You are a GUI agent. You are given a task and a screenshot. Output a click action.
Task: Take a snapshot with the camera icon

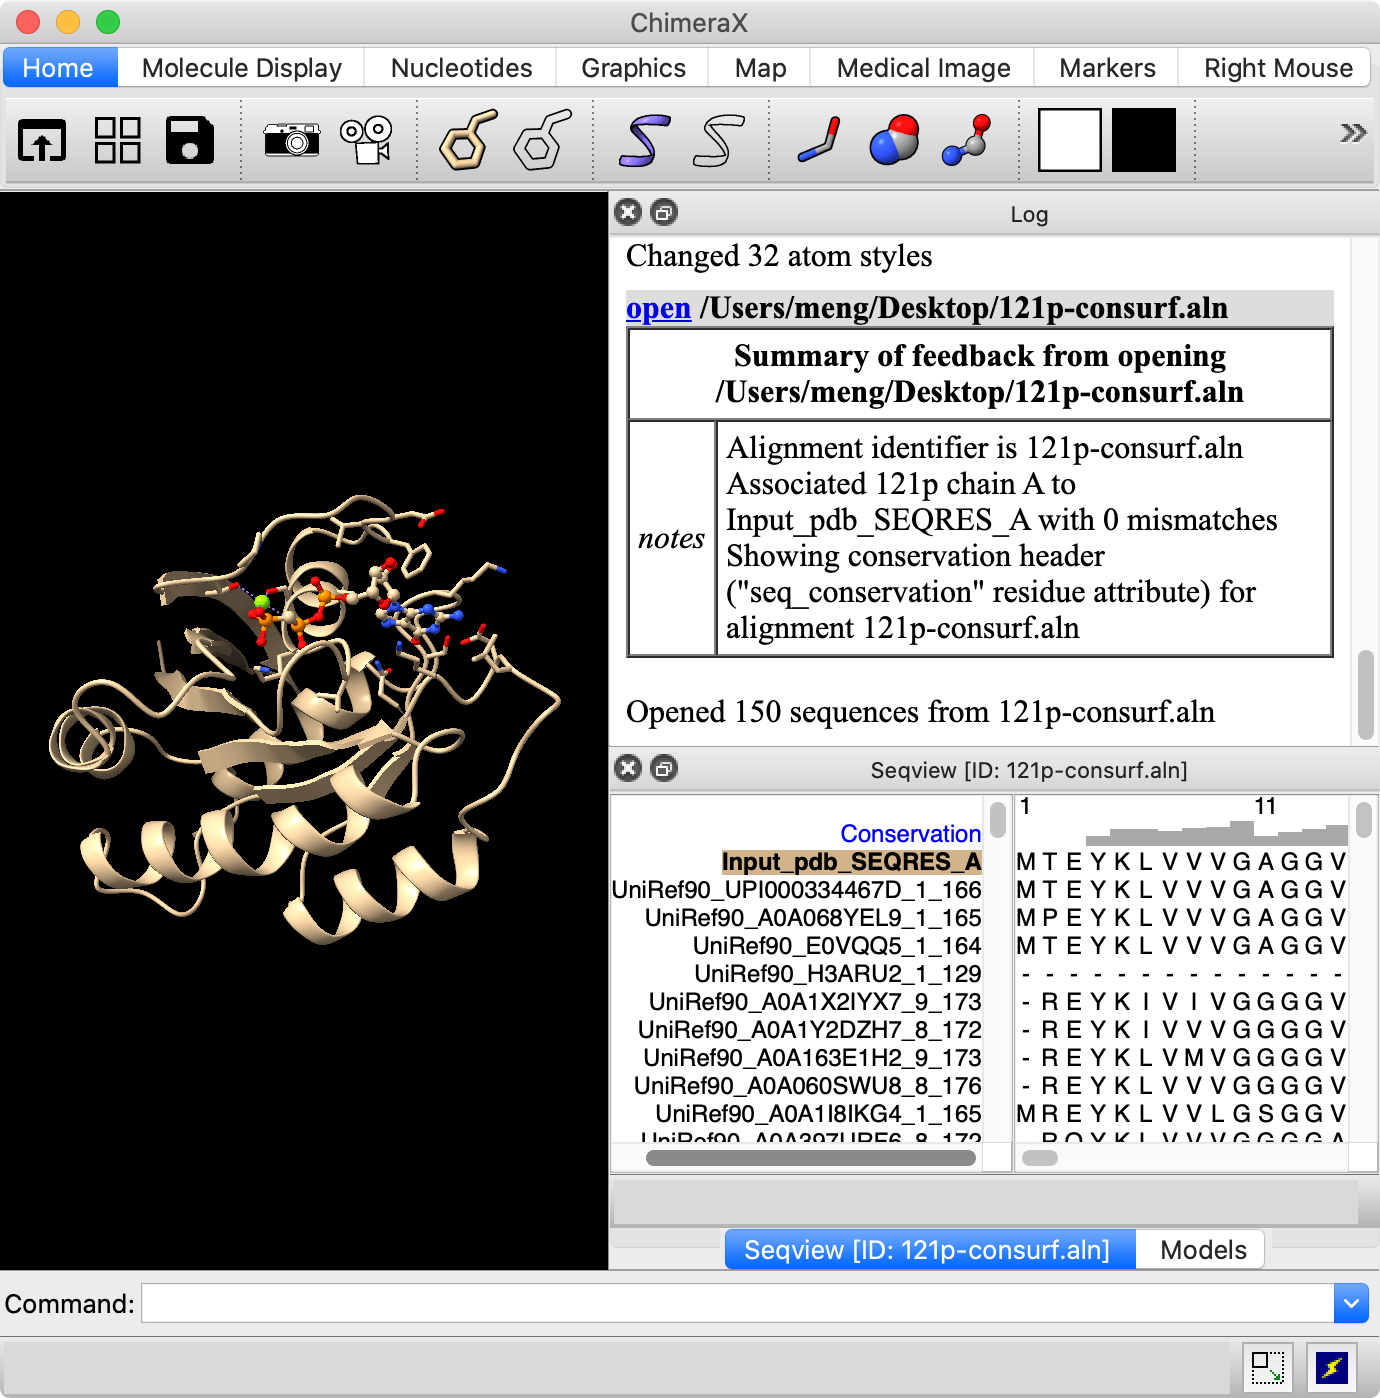pos(291,140)
